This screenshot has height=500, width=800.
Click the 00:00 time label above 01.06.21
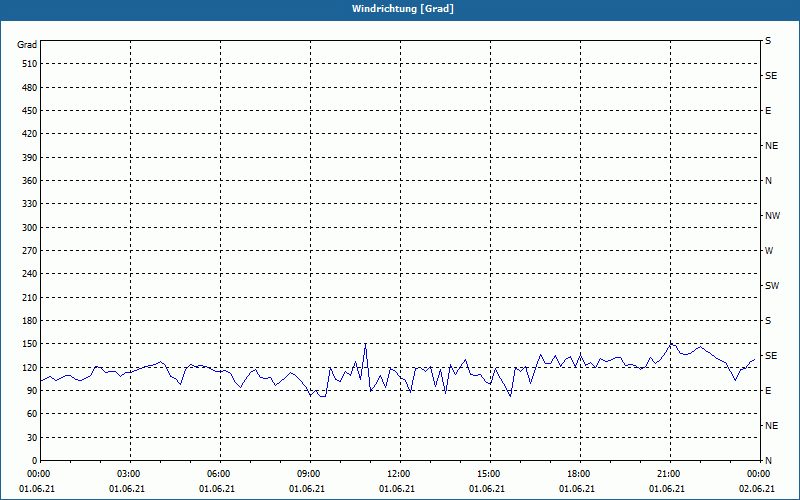point(40,473)
